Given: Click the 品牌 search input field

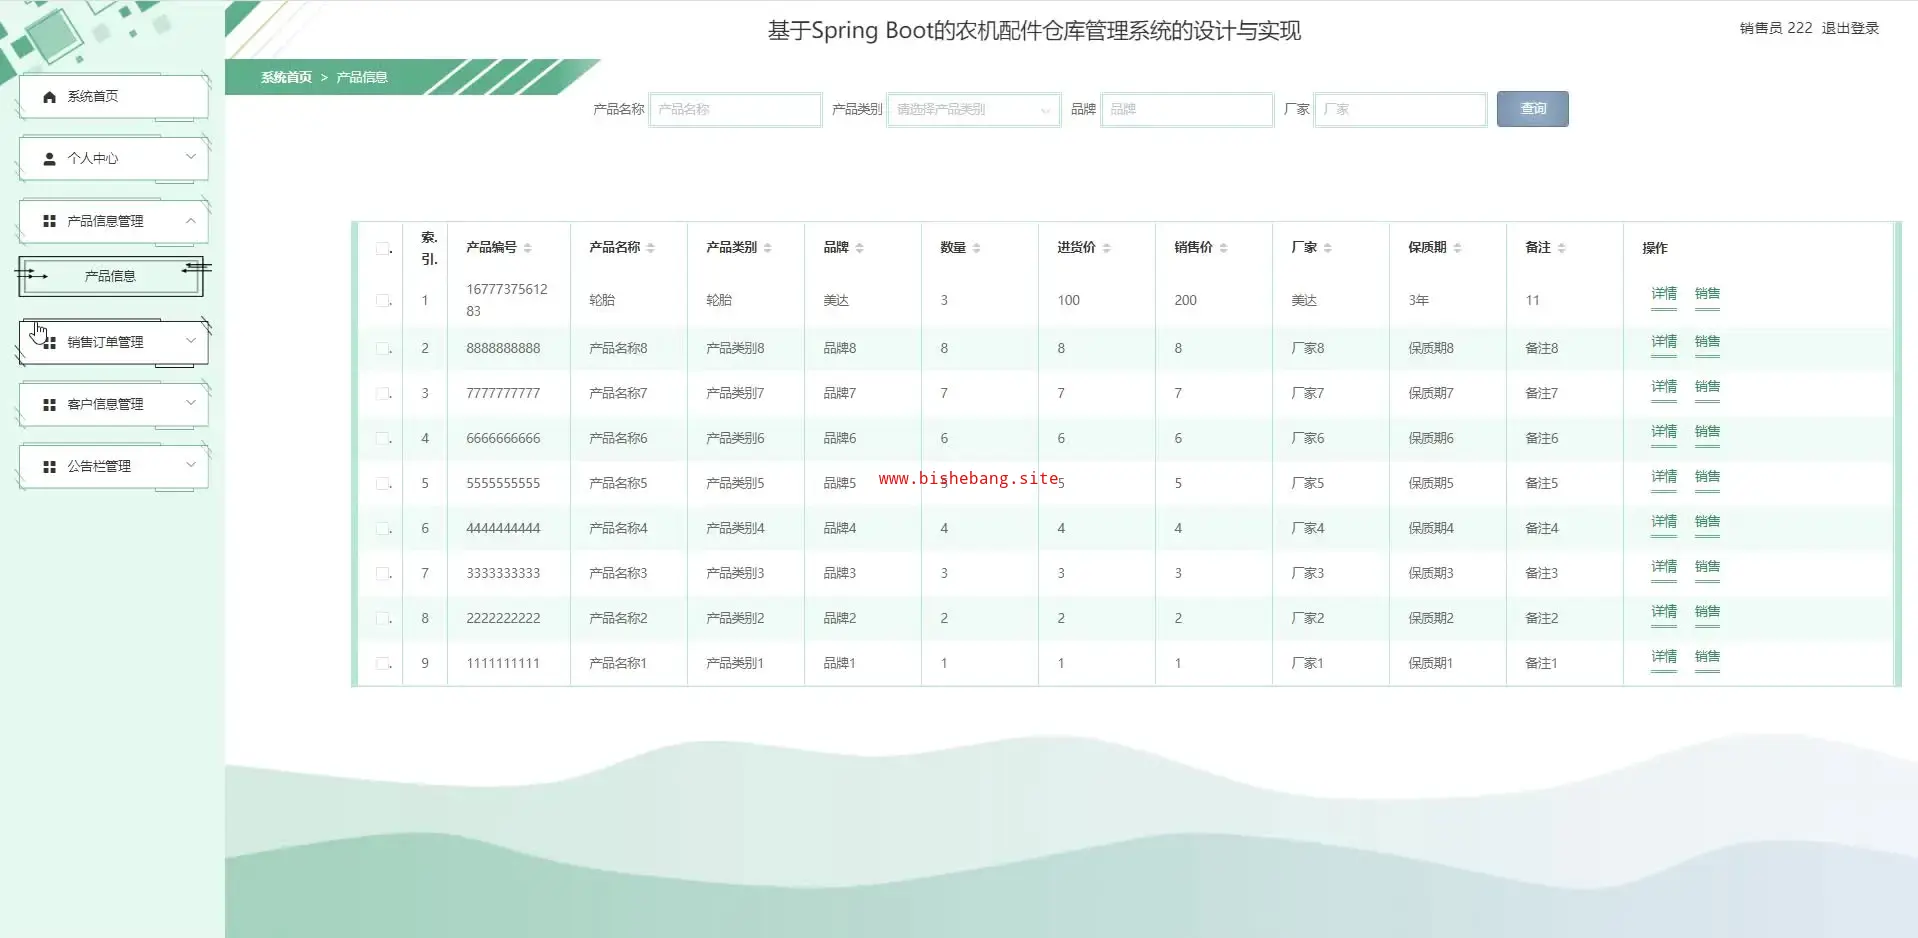Looking at the screenshot, I should (x=1186, y=109).
